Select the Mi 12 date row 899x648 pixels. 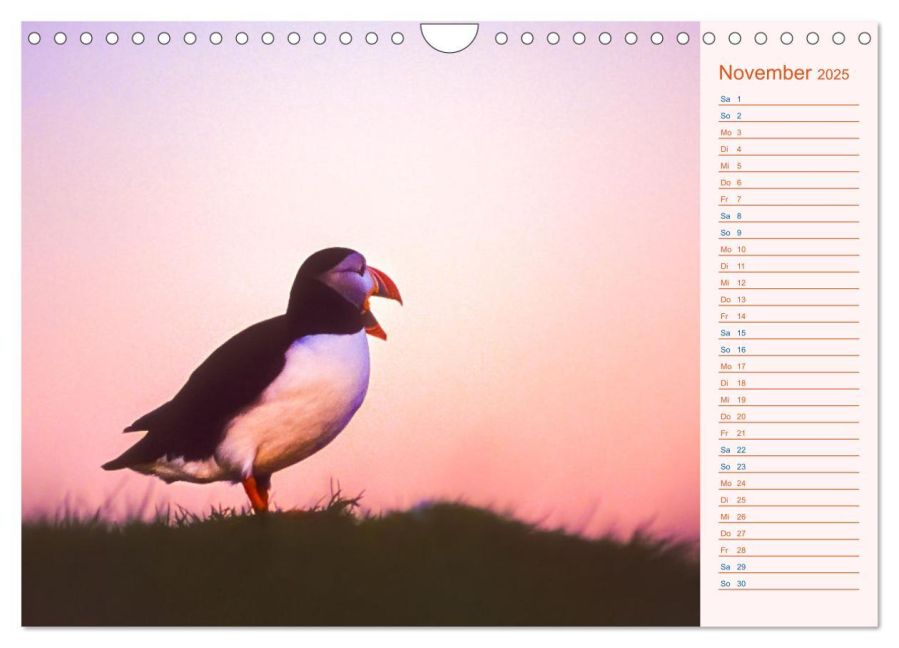click(788, 283)
